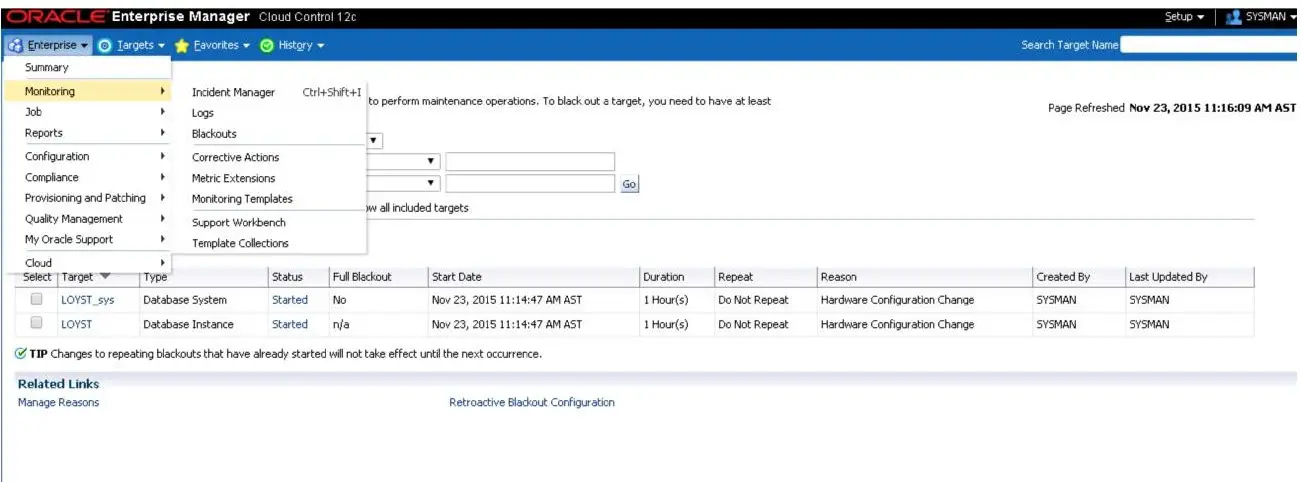Click the Go search button
This screenshot has height=482, width=1301.
point(629,184)
